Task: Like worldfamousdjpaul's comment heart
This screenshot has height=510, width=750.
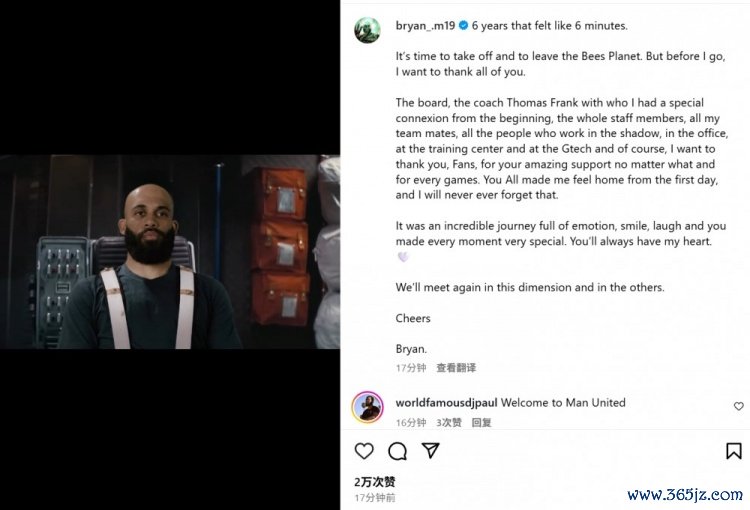Action: [739, 406]
